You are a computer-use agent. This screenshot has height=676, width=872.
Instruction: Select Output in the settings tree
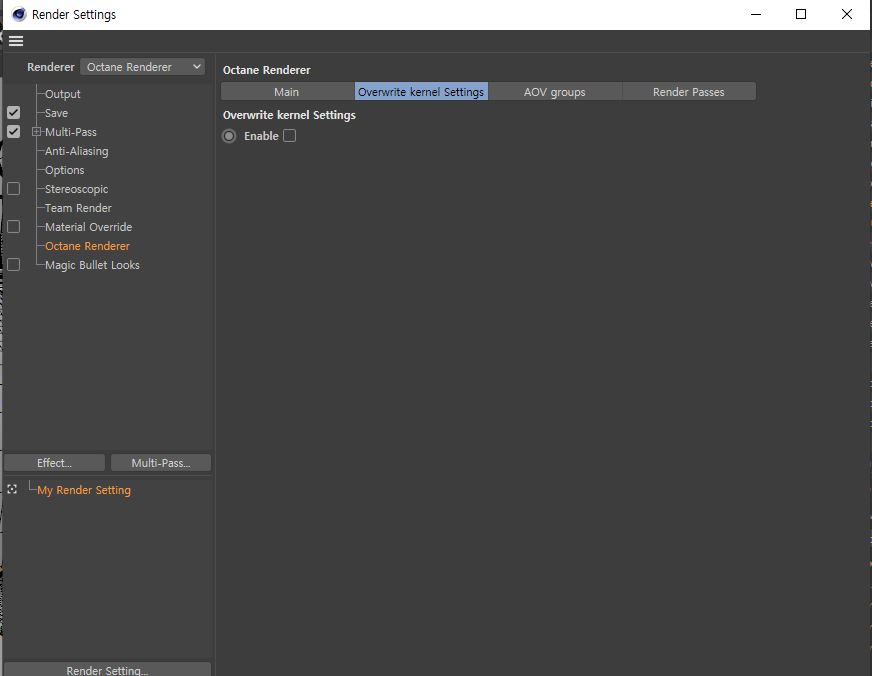[x=62, y=94]
